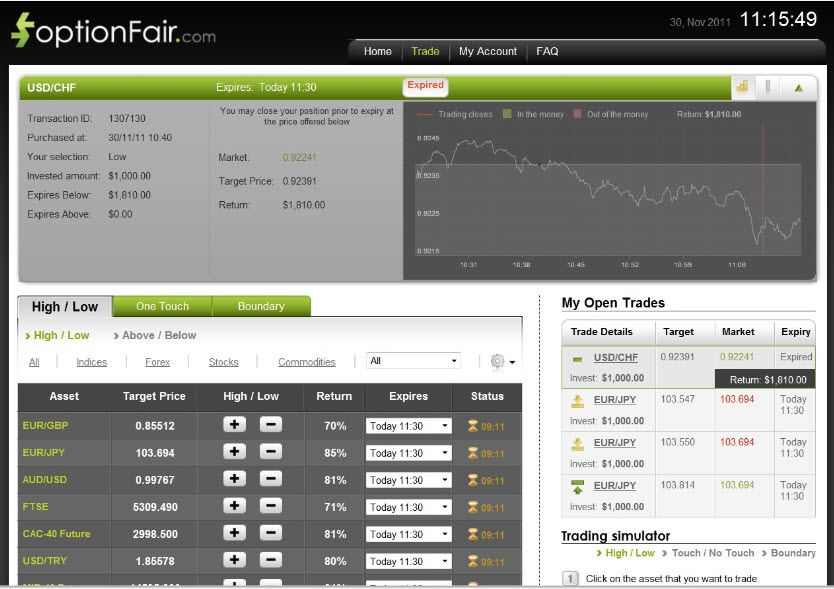Open the expiry dropdown for EUR/JPY
This screenshot has width=834, height=589.
tap(408, 453)
